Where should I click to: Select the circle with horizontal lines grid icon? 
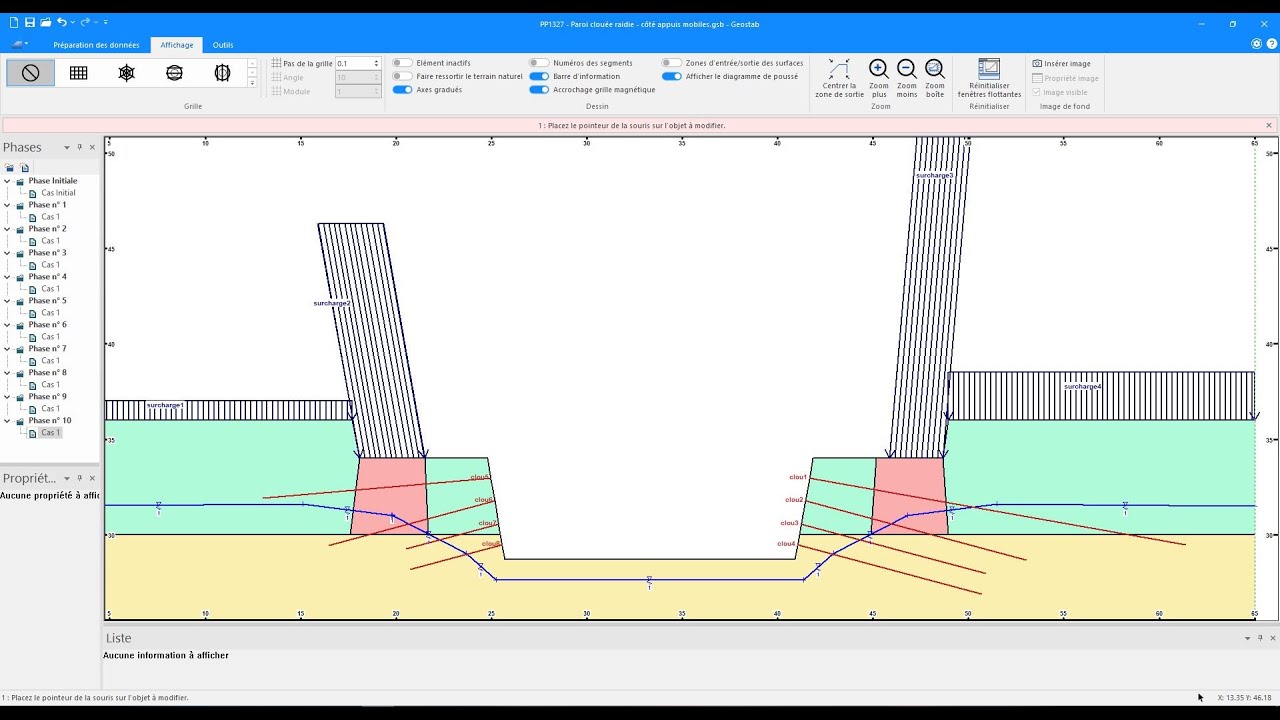point(174,73)
